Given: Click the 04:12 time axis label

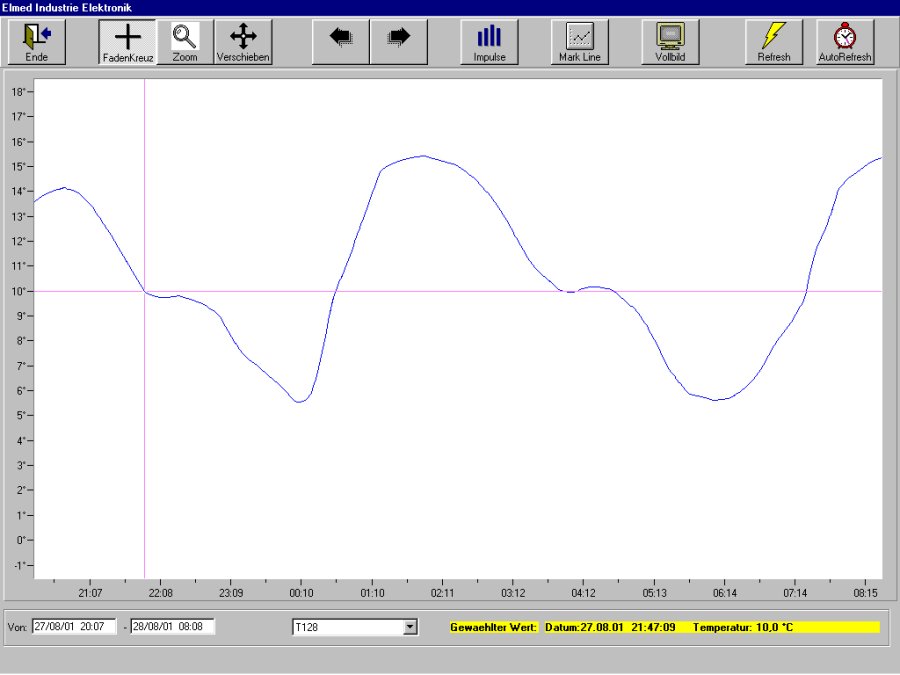Looking at the screenshot, I should tap(583, 593).
